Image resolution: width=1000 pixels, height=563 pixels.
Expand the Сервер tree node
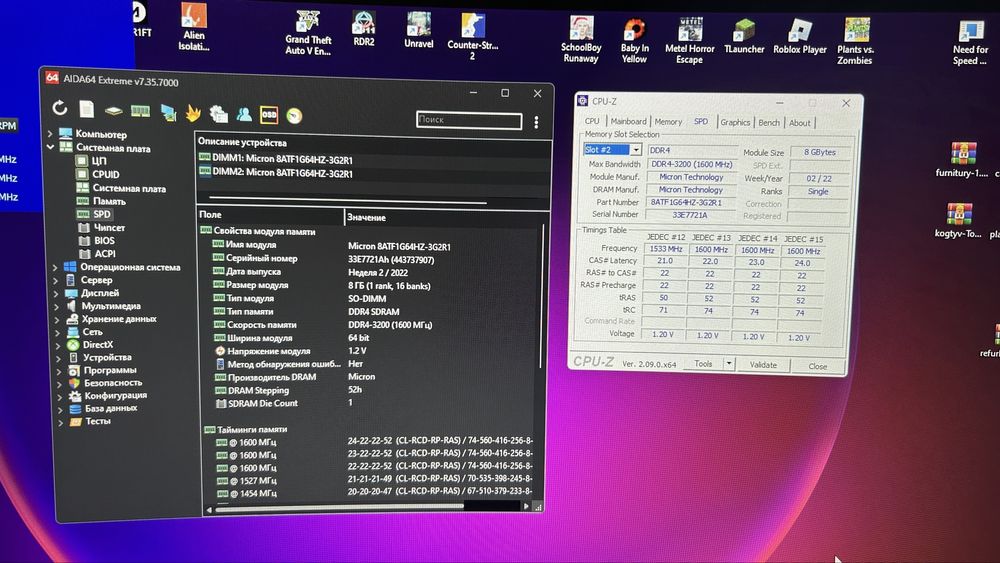pos(55,281)
